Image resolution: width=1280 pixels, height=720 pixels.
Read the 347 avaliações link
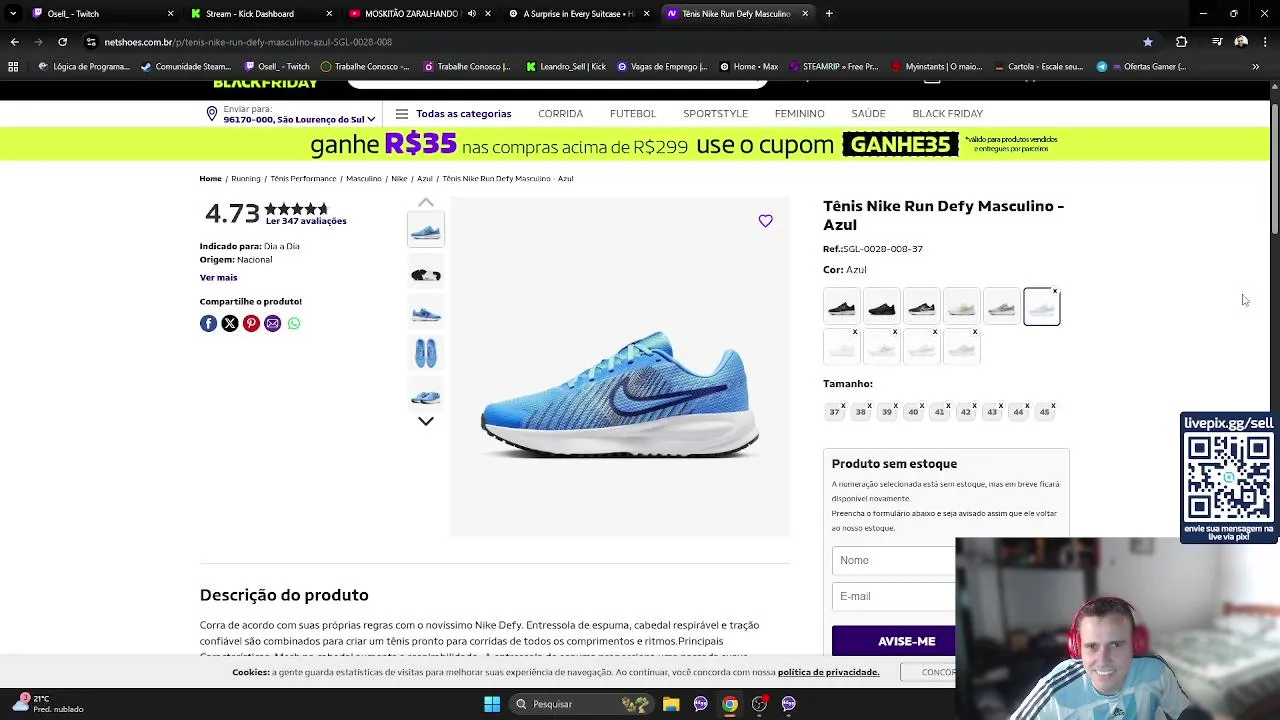click(x=306, y=221)
